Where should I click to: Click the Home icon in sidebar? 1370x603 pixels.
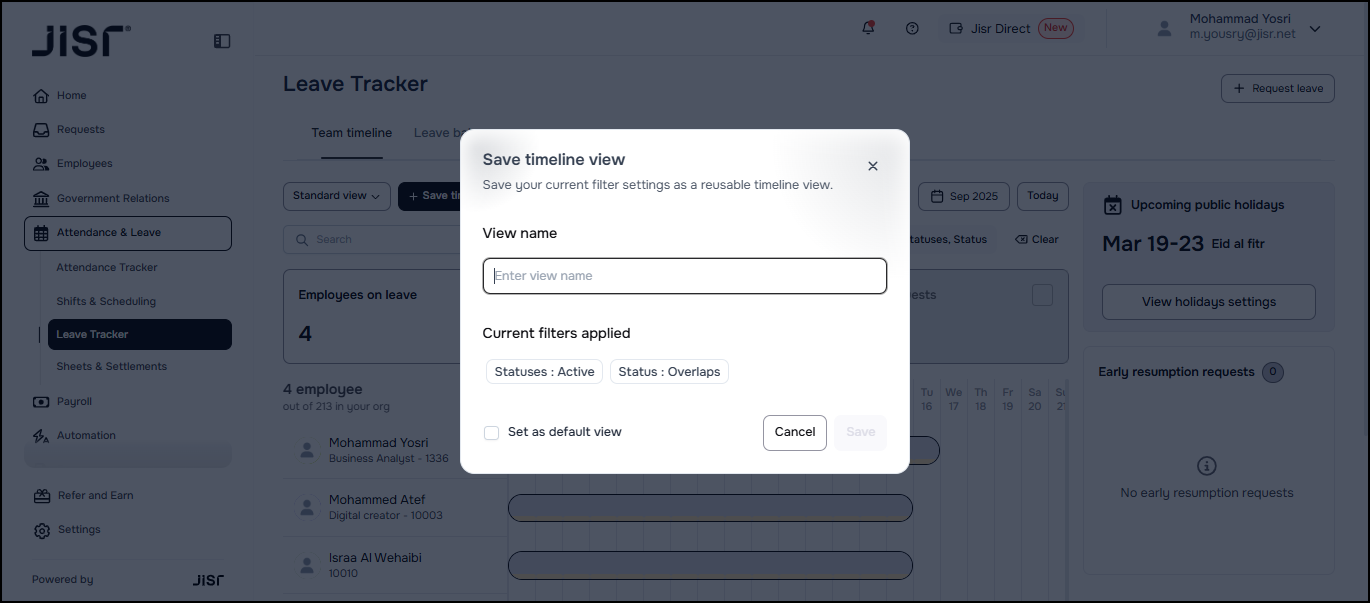pos(41,96)
